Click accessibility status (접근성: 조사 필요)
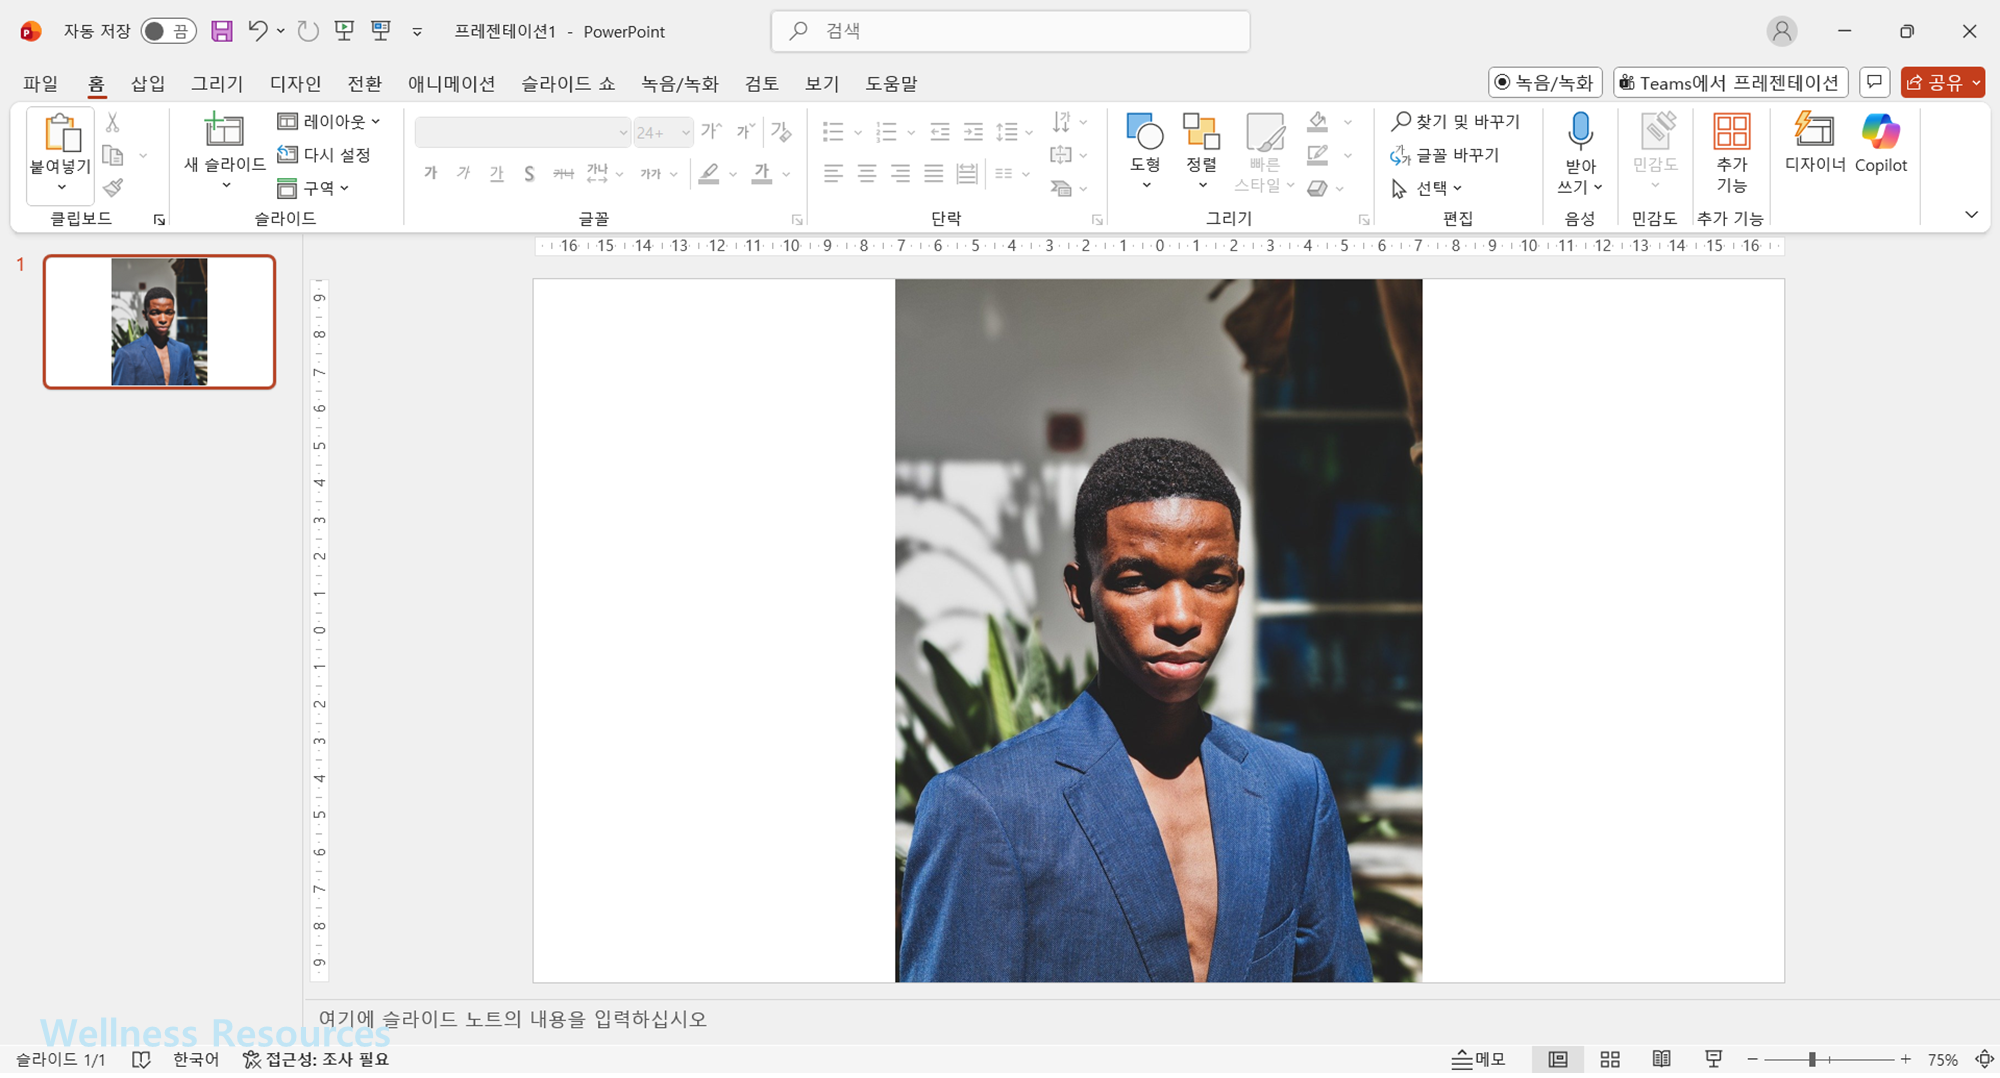Screen dimensions: 2000x1078 point(316,1060)
